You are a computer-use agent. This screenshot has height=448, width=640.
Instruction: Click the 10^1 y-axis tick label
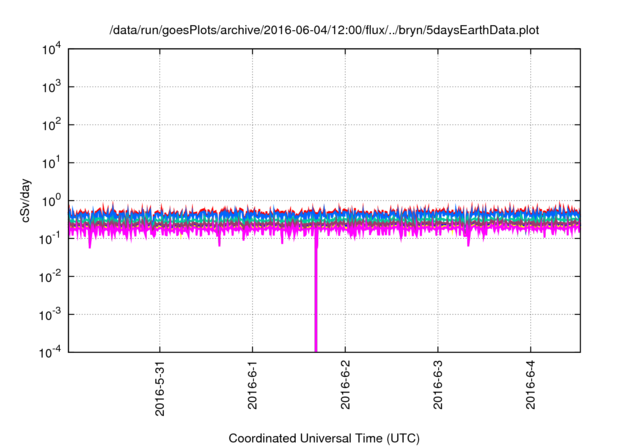pos(51,163)
